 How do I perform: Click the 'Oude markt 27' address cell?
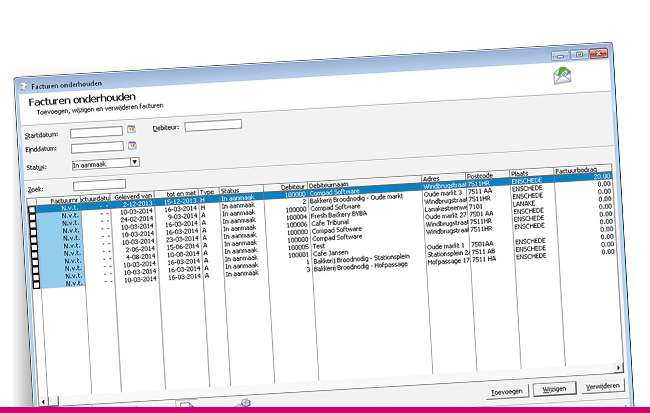pyautogui.click(x=446, y=216)
